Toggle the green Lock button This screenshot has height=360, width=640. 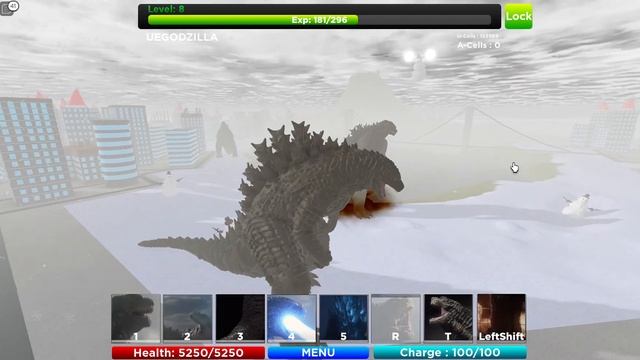[518, 16]
